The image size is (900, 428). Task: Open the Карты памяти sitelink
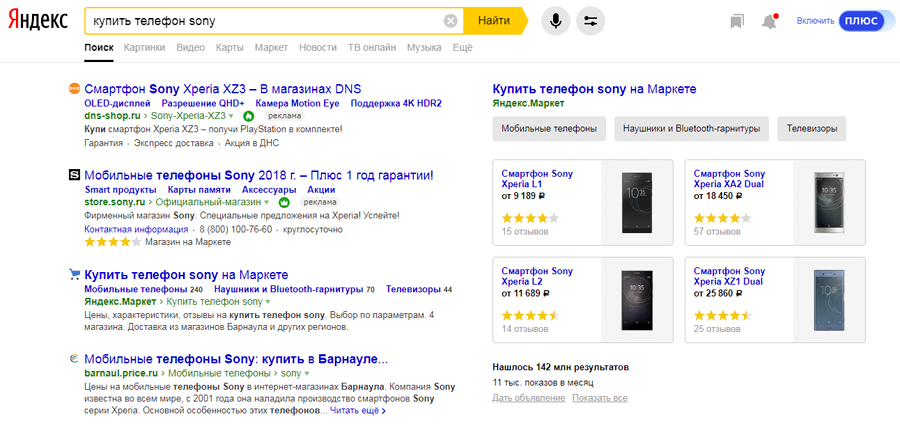coord(199,189)
